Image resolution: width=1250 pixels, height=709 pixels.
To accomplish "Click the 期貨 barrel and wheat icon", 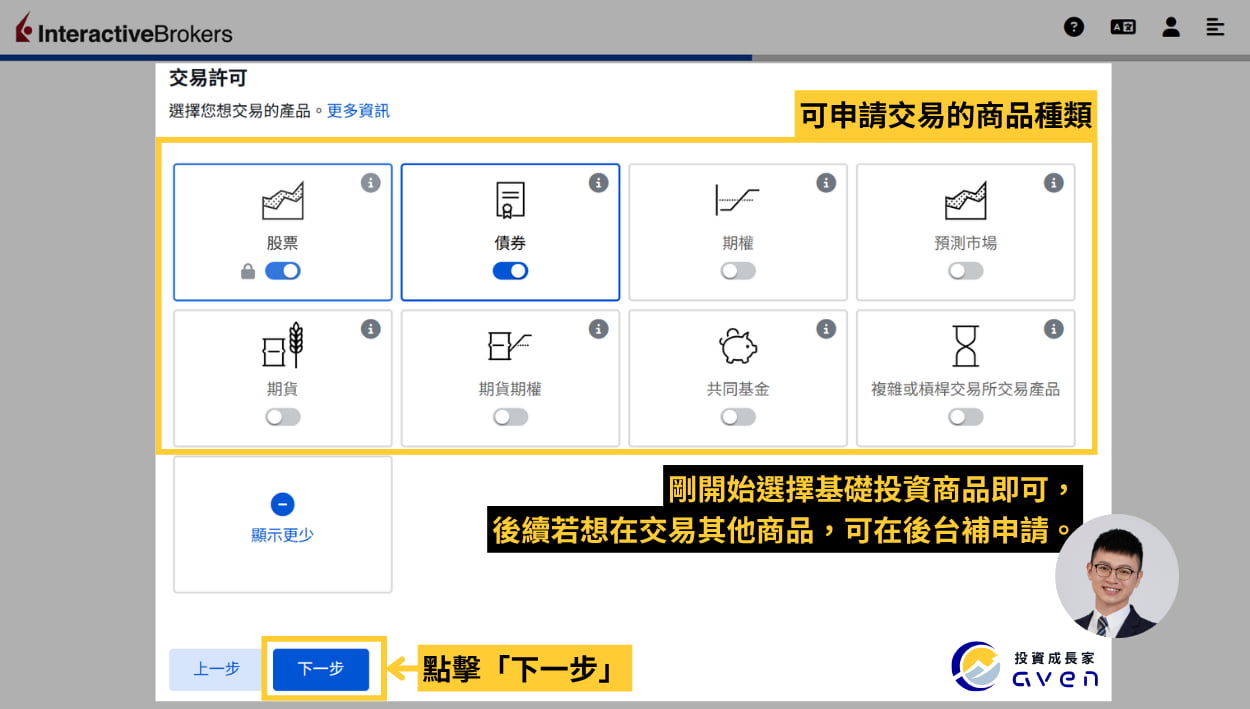I will tap(282, 346).
